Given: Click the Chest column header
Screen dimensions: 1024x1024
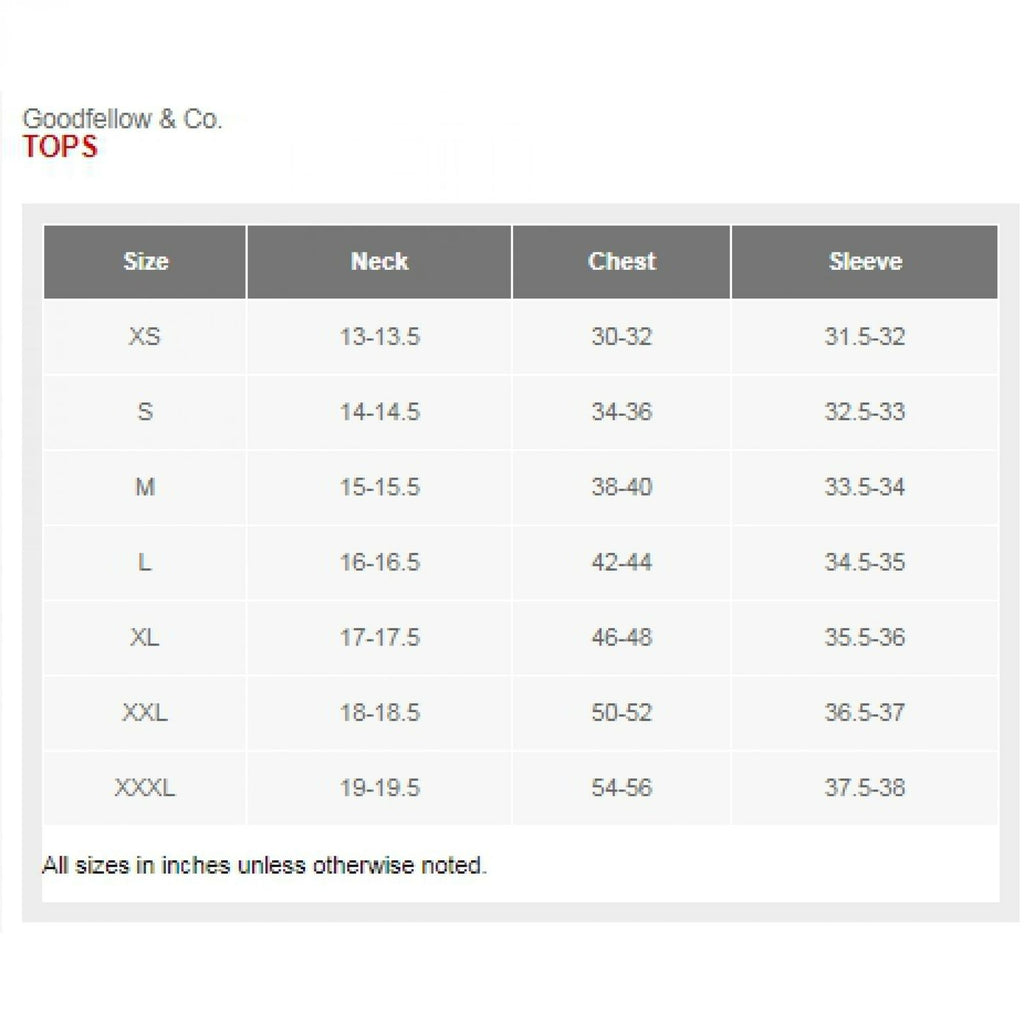Looking at the screenshot, I should [622, 262].
